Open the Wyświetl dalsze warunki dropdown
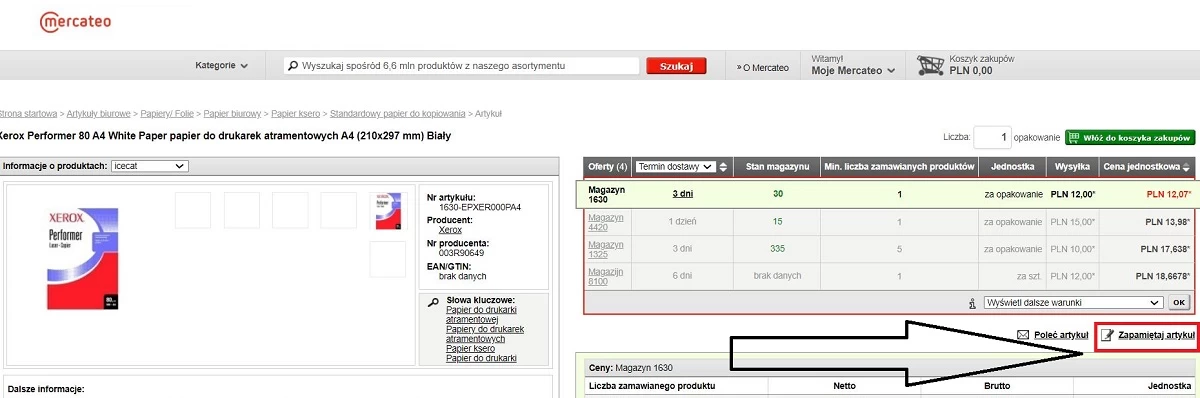The width and height of the screenshot is (1200, 398). 1072,302
